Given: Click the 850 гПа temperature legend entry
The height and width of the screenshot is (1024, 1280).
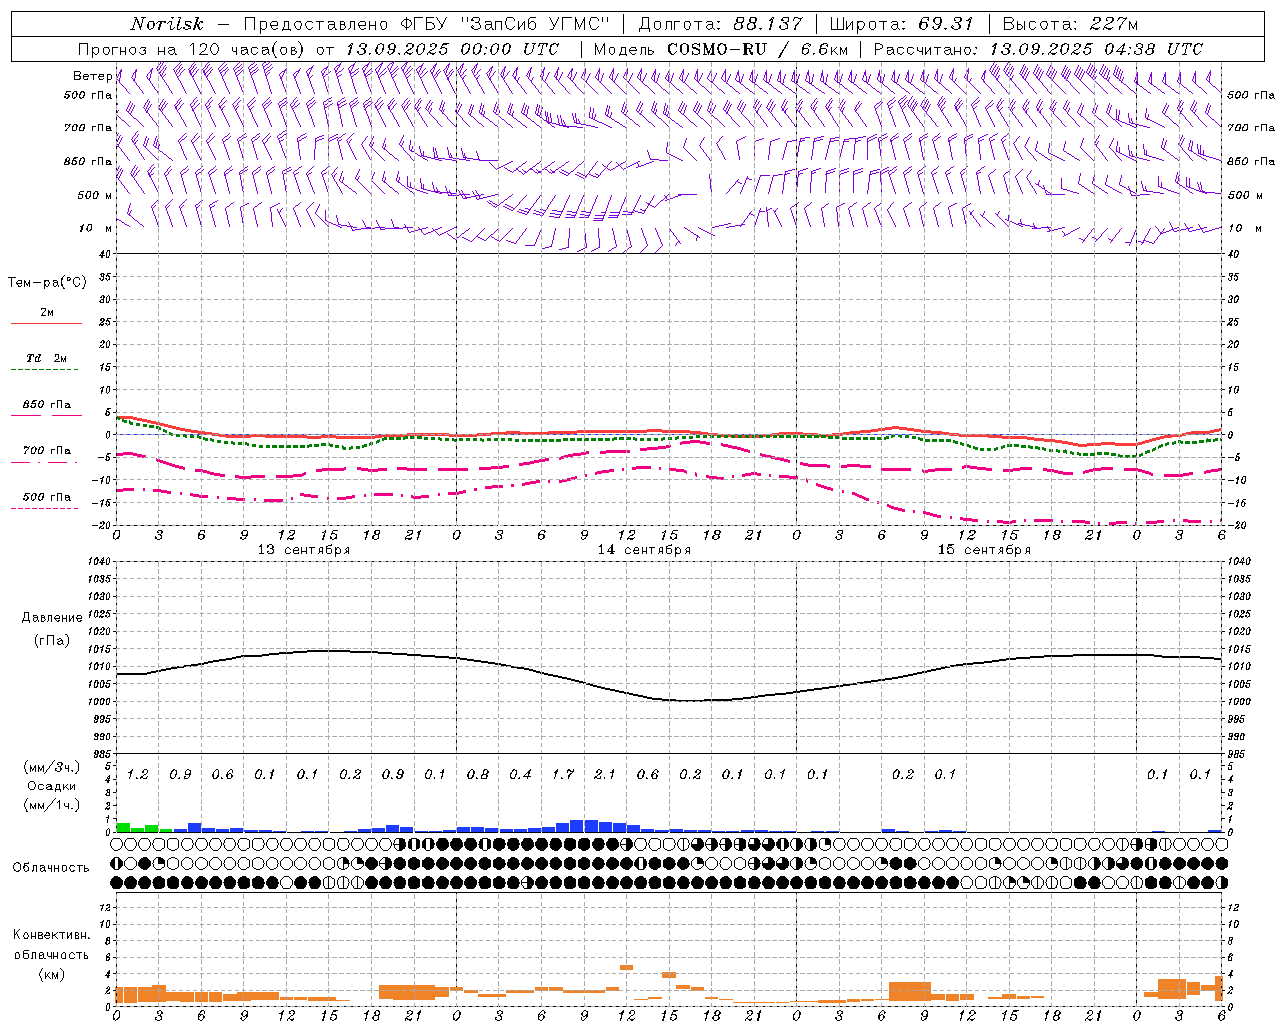Looking at the screenshot, I should [47, 405].
